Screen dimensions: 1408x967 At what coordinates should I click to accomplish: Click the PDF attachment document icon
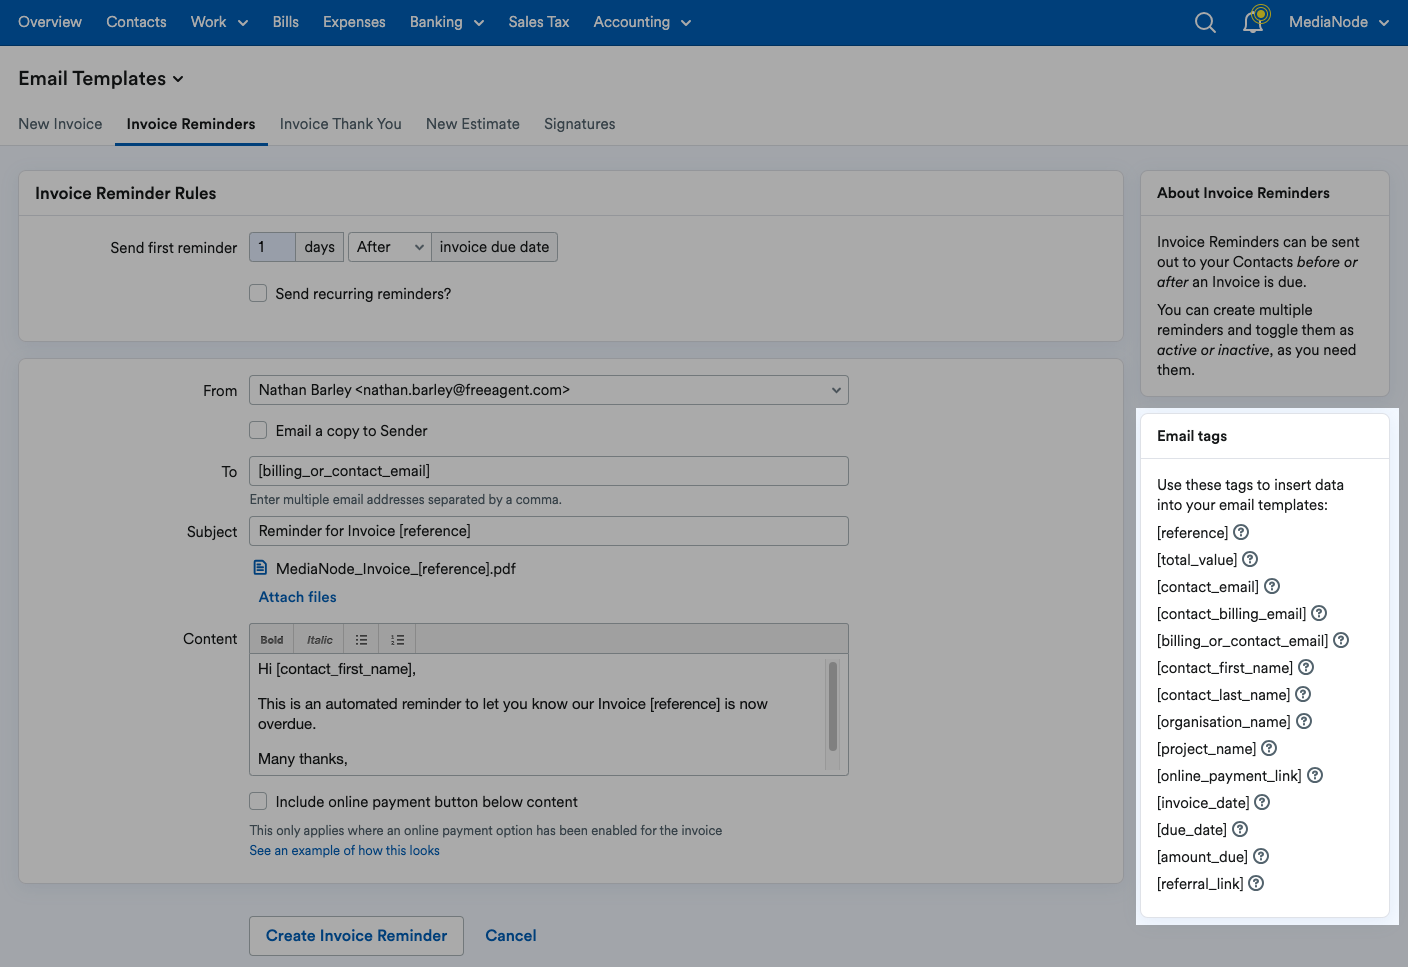point(260,568)
